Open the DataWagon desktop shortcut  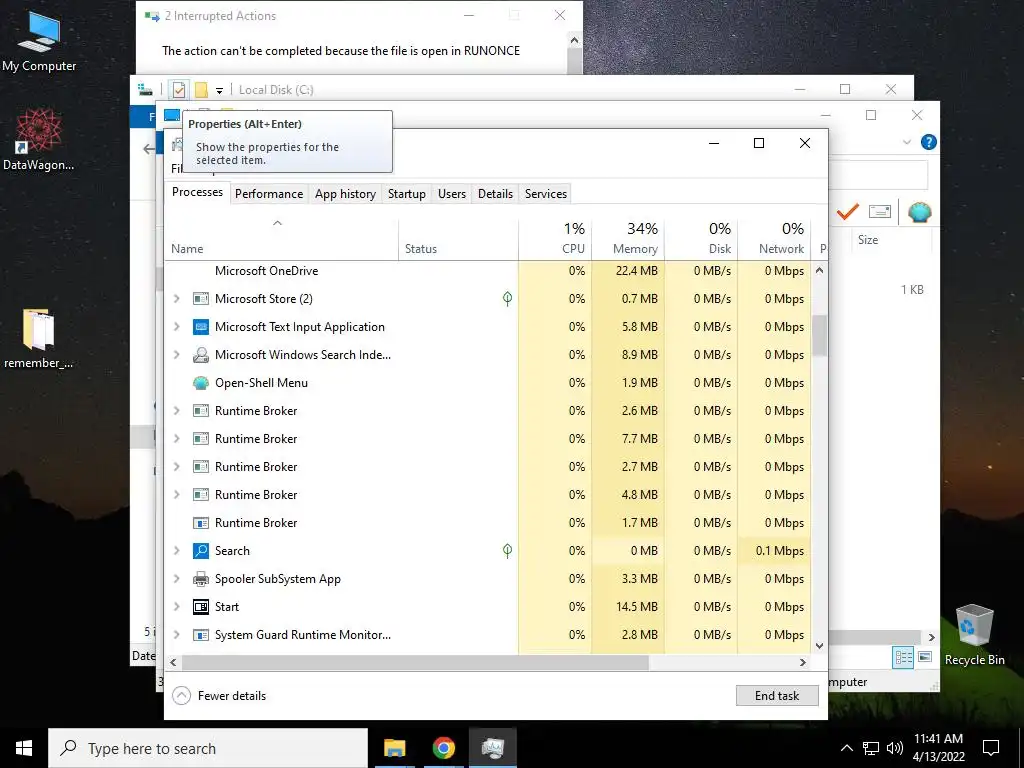tap(39, 139)
